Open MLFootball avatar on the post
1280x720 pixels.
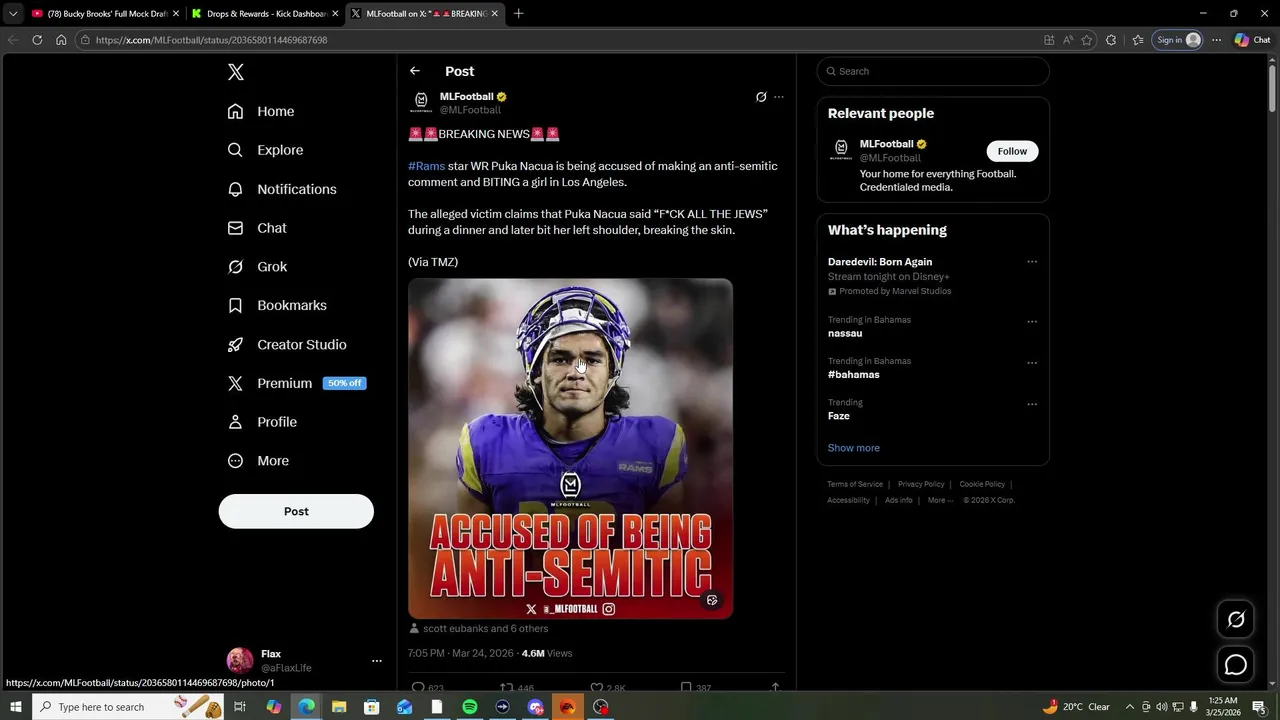421,102
